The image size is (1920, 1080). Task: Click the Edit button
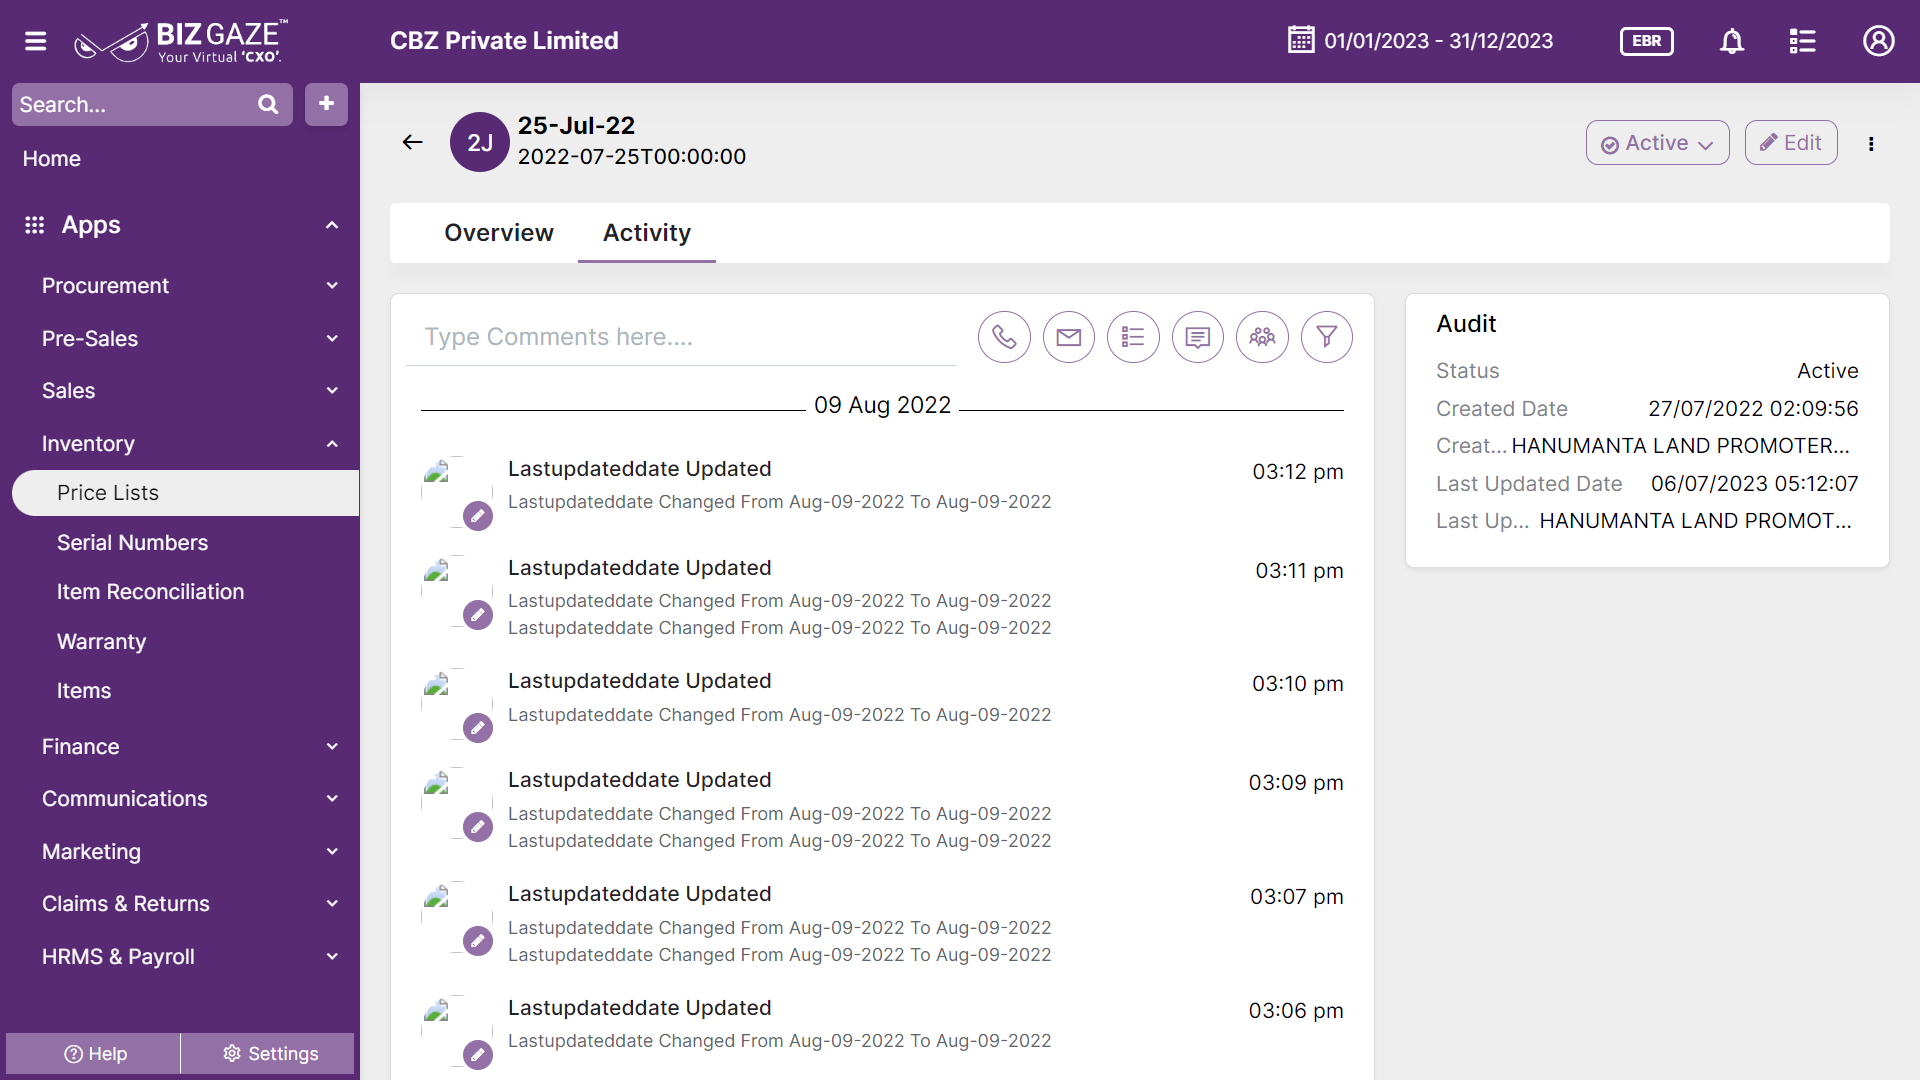pyautogui.click(x=1790, y=143)
